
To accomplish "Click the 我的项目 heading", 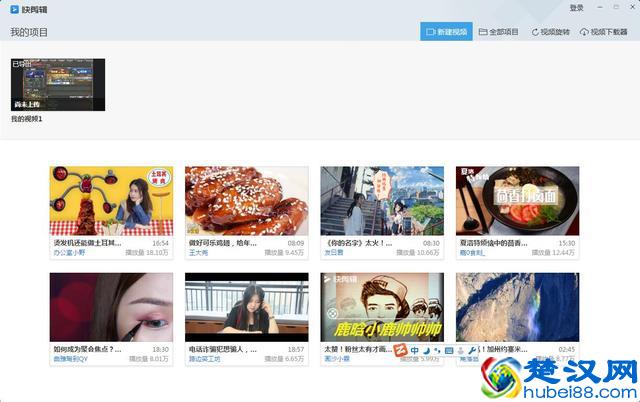I will [x=29, y=32].
